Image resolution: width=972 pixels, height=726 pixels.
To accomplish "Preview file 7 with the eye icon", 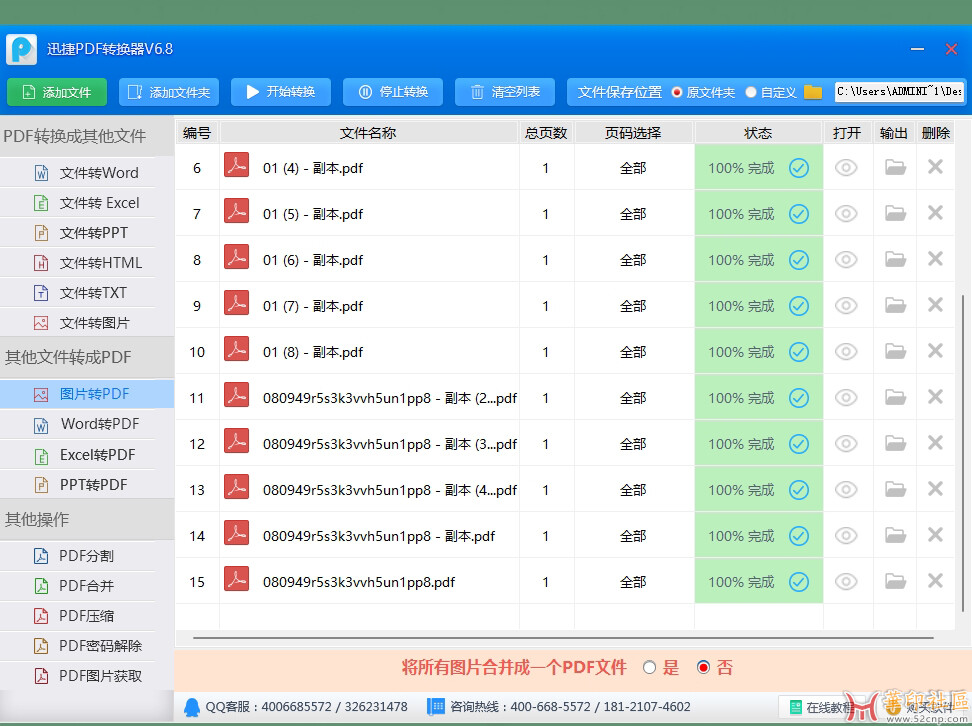I will [x=846, y=214].
